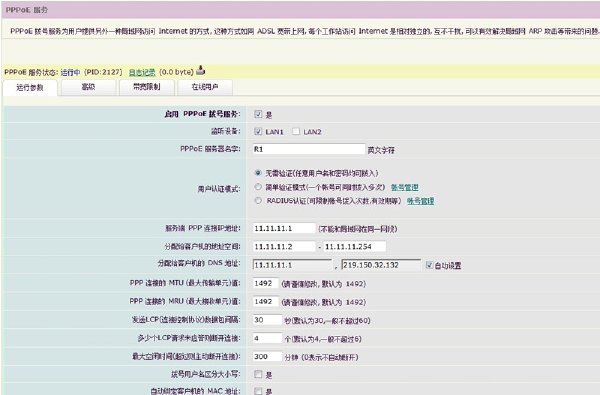Image resolution: width=600 pixels, height=395 pixels.
Task: Click the max idle time field showing 300
Action: [267, 357]
